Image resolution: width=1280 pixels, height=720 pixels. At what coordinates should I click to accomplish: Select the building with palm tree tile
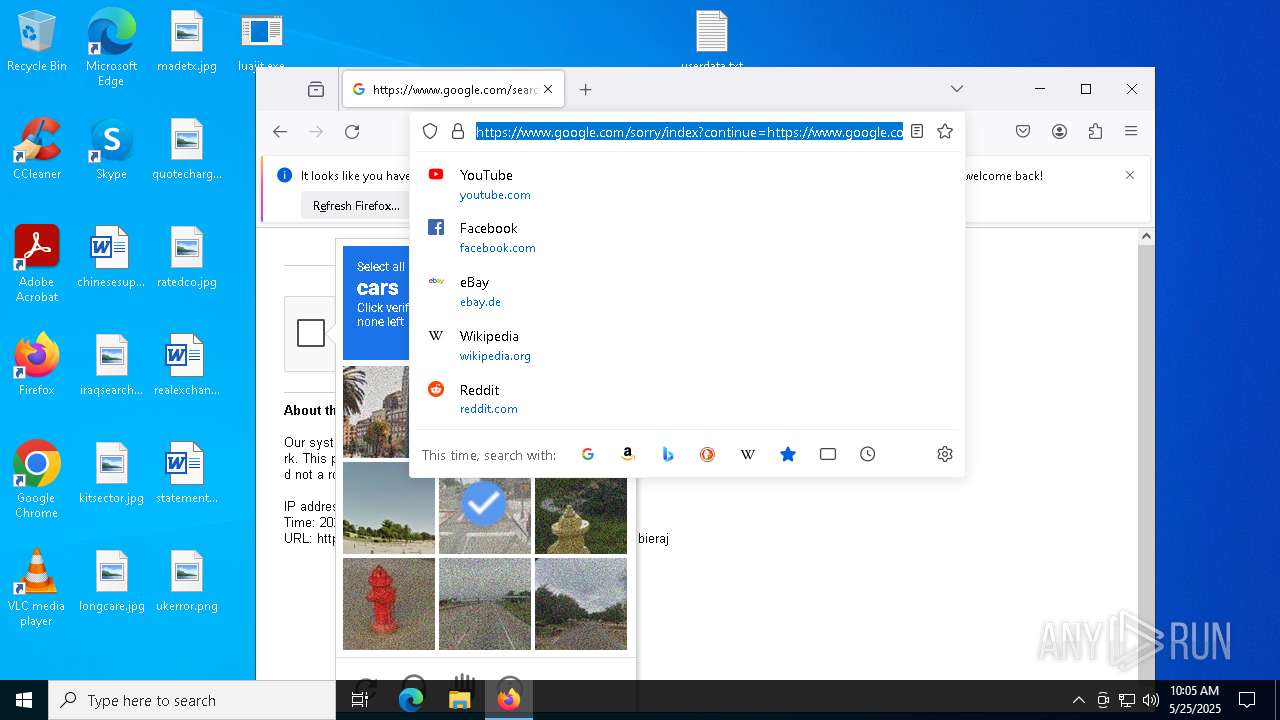tap(376, 412)
